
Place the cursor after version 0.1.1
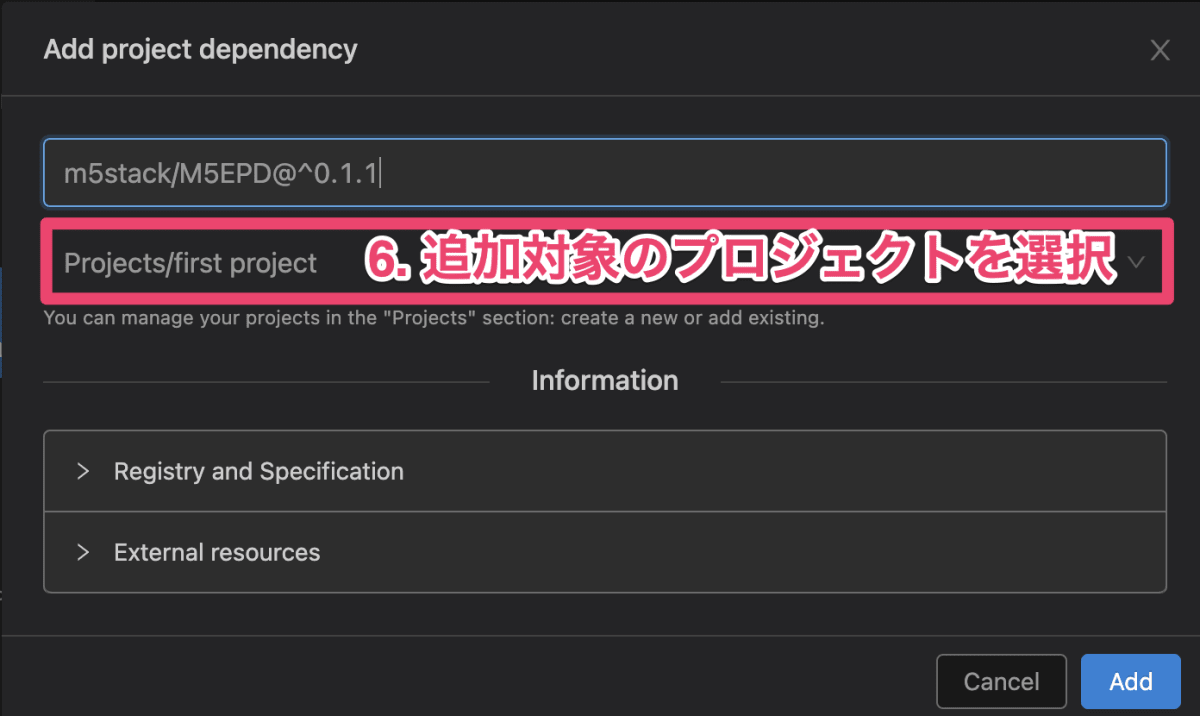[380, 174]
